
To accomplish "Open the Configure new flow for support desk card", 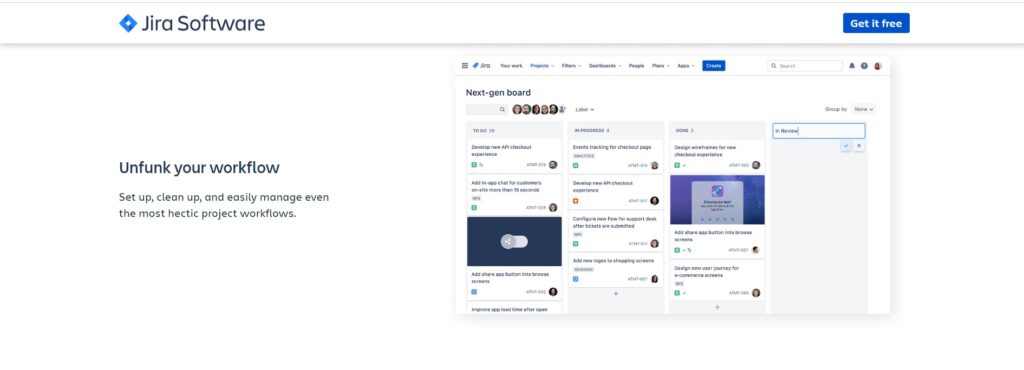I will pos(616,230).
